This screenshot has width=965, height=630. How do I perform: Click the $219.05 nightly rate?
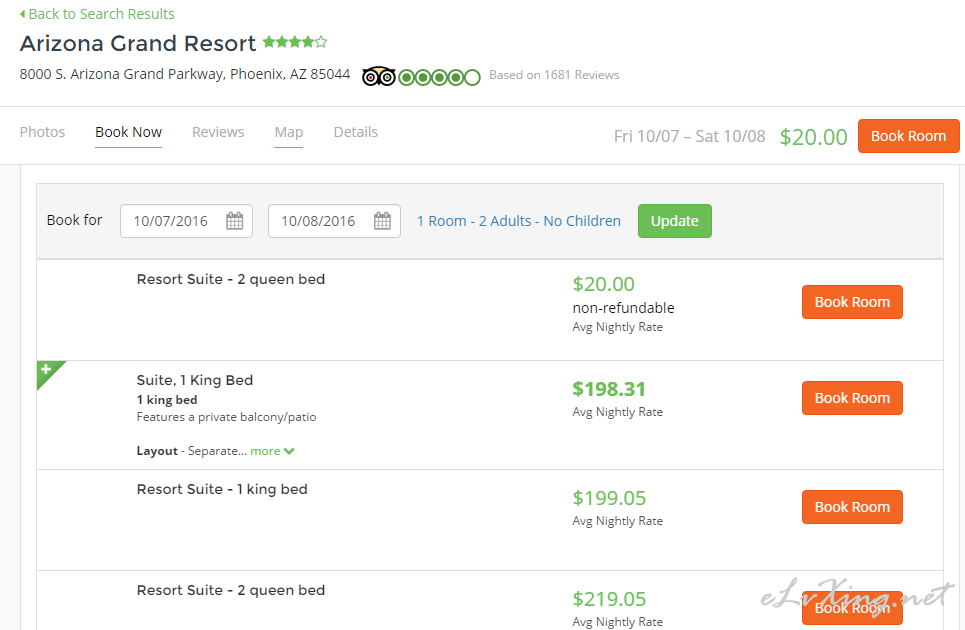(x=609, y=599)
